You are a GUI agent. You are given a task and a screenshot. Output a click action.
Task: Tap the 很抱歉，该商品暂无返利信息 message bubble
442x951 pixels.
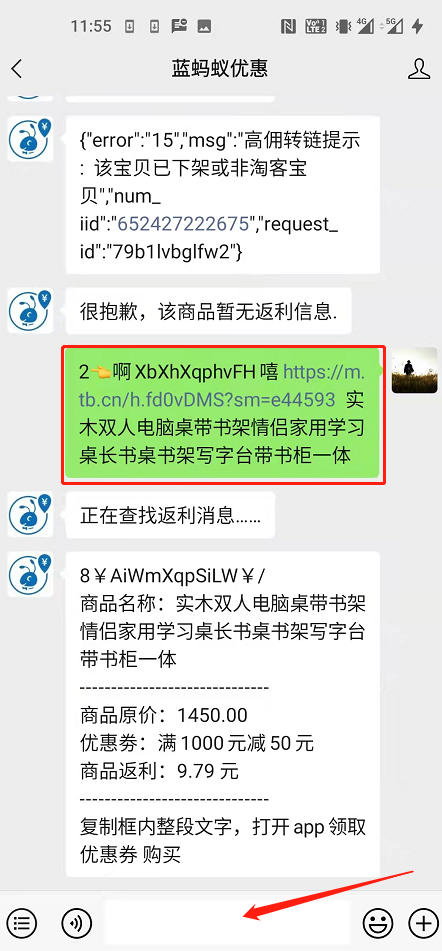pyautogui.click(x=209, y=312)
